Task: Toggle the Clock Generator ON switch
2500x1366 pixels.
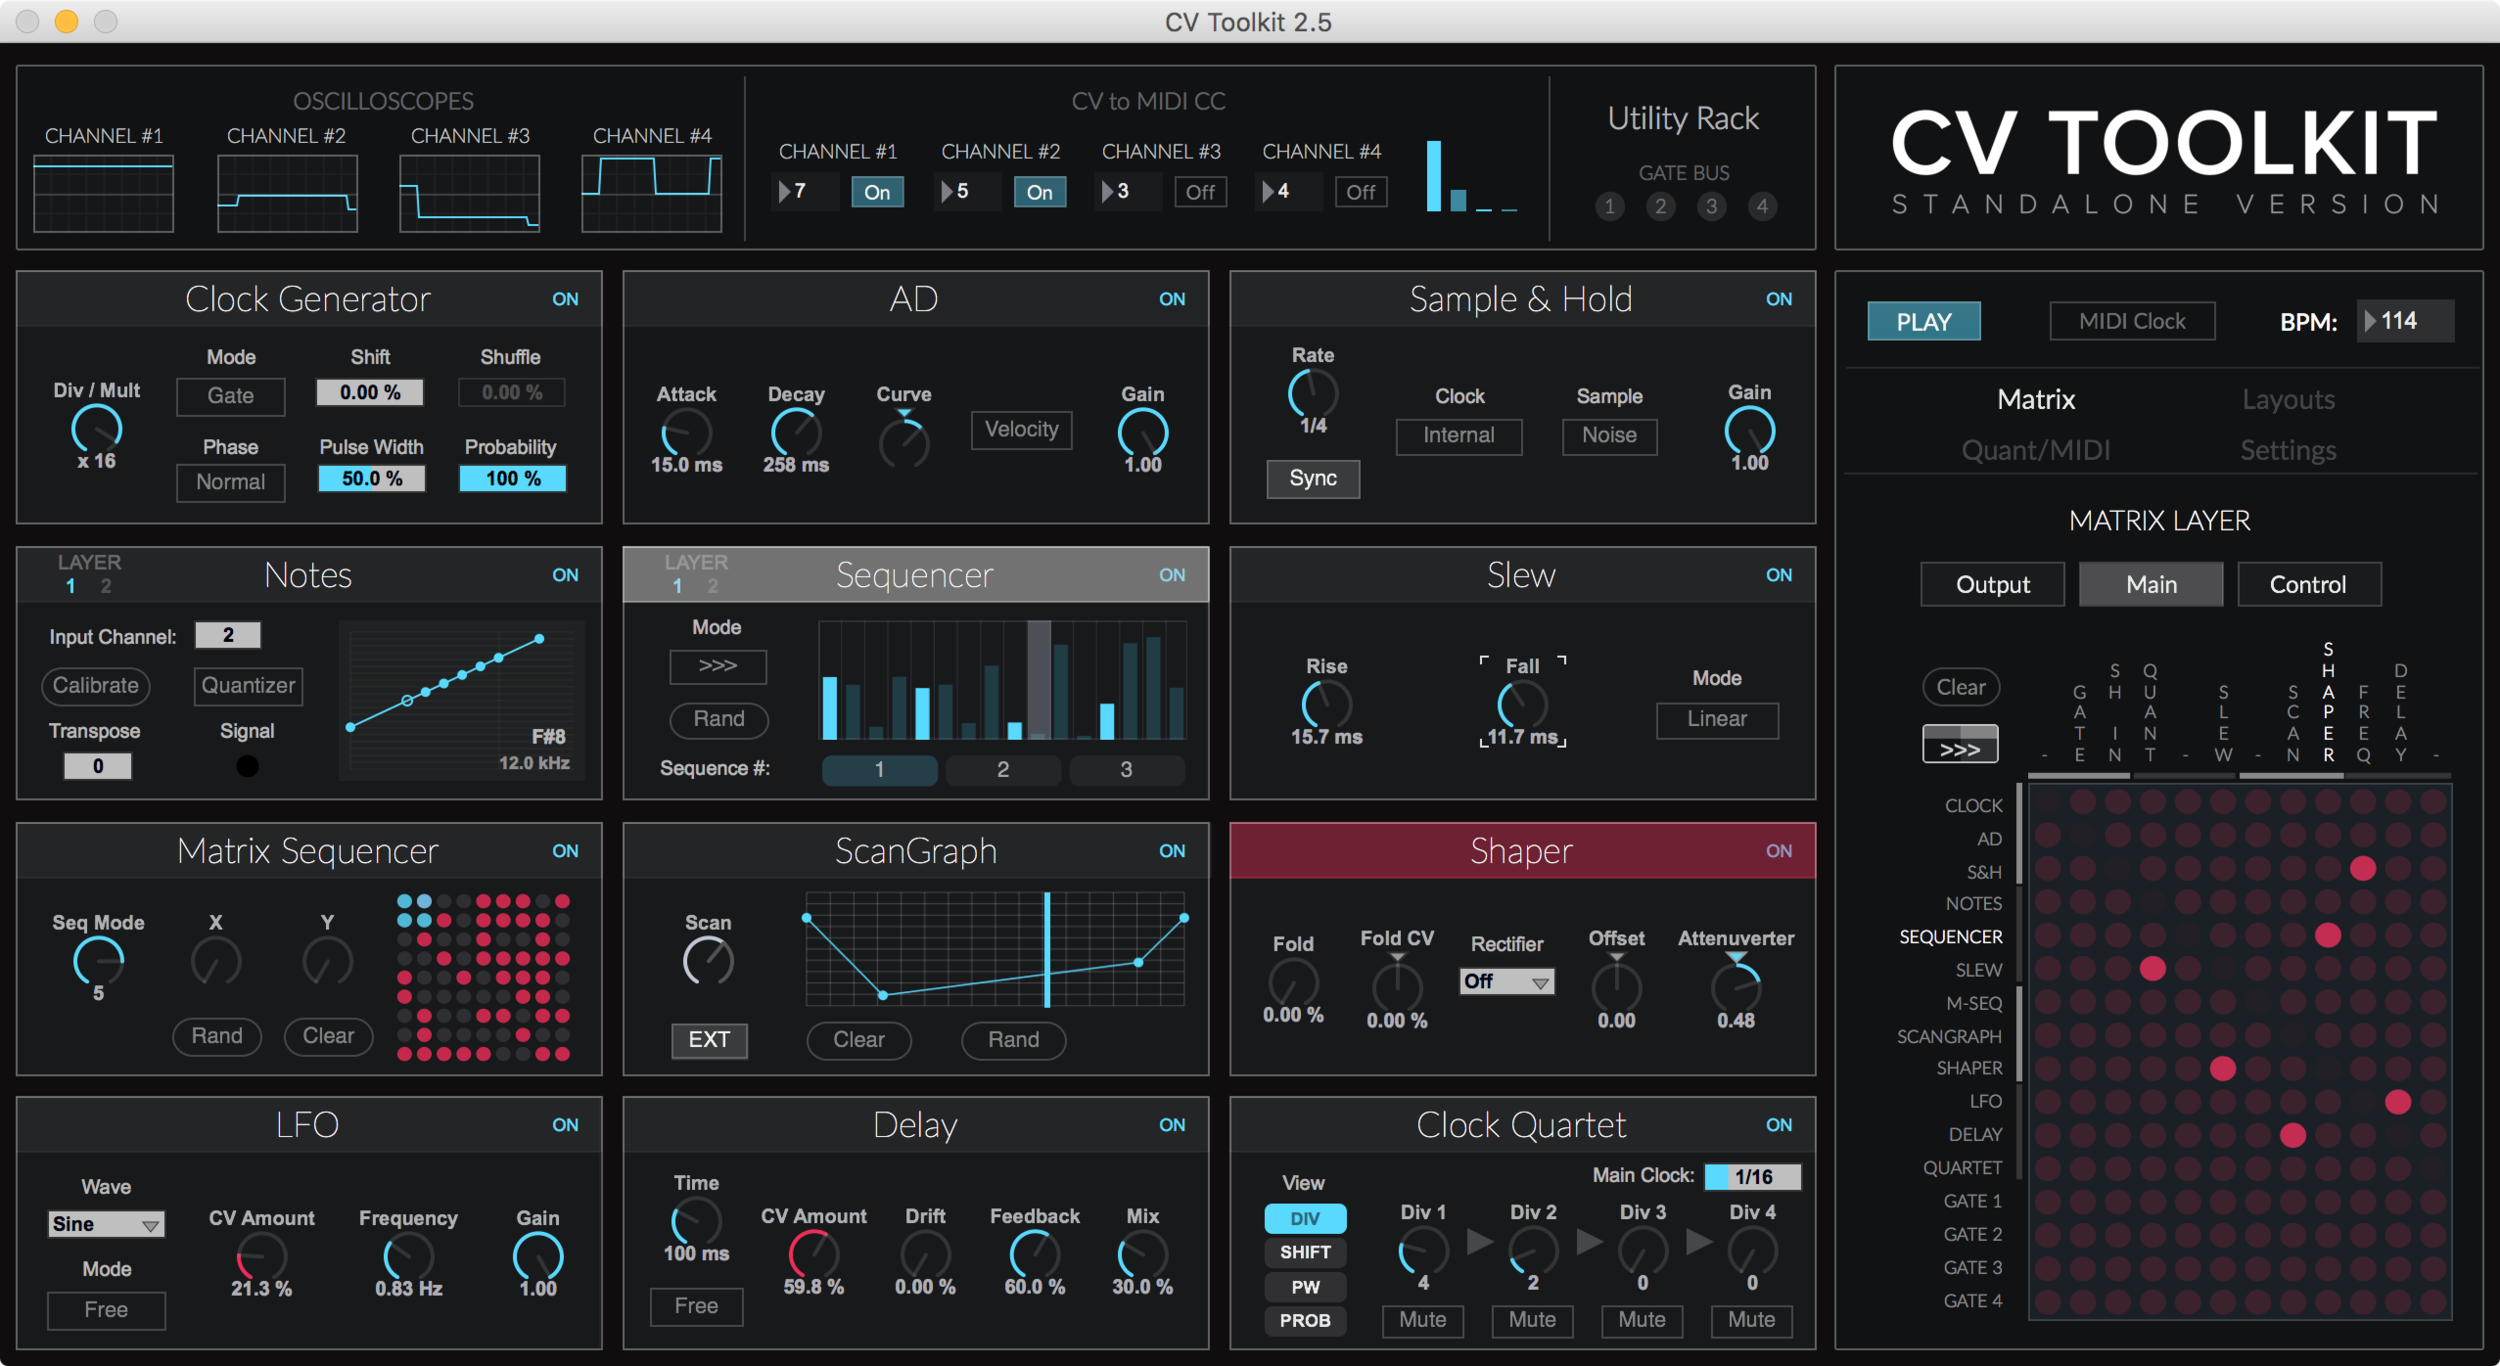Action: 565,299
